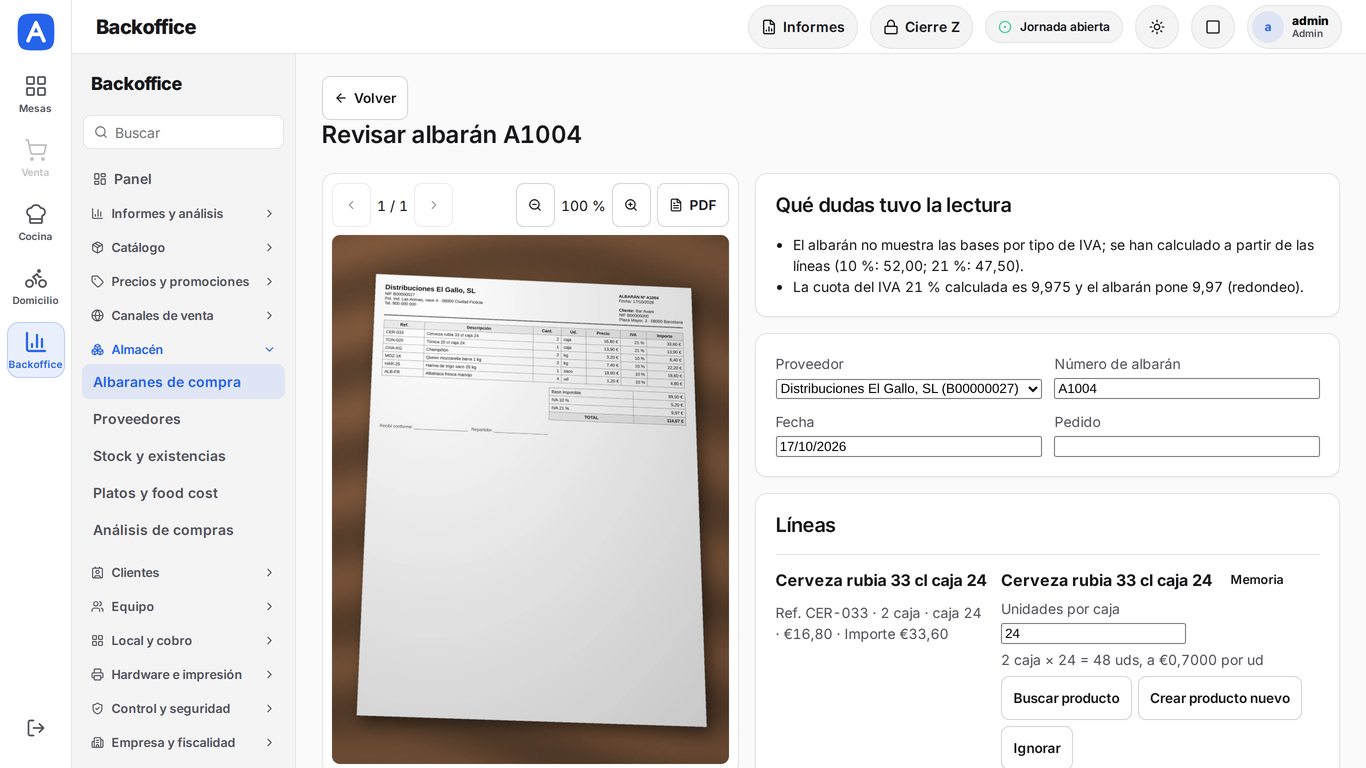
Task: Expand the Clientes section
Action: coord(183,572)
